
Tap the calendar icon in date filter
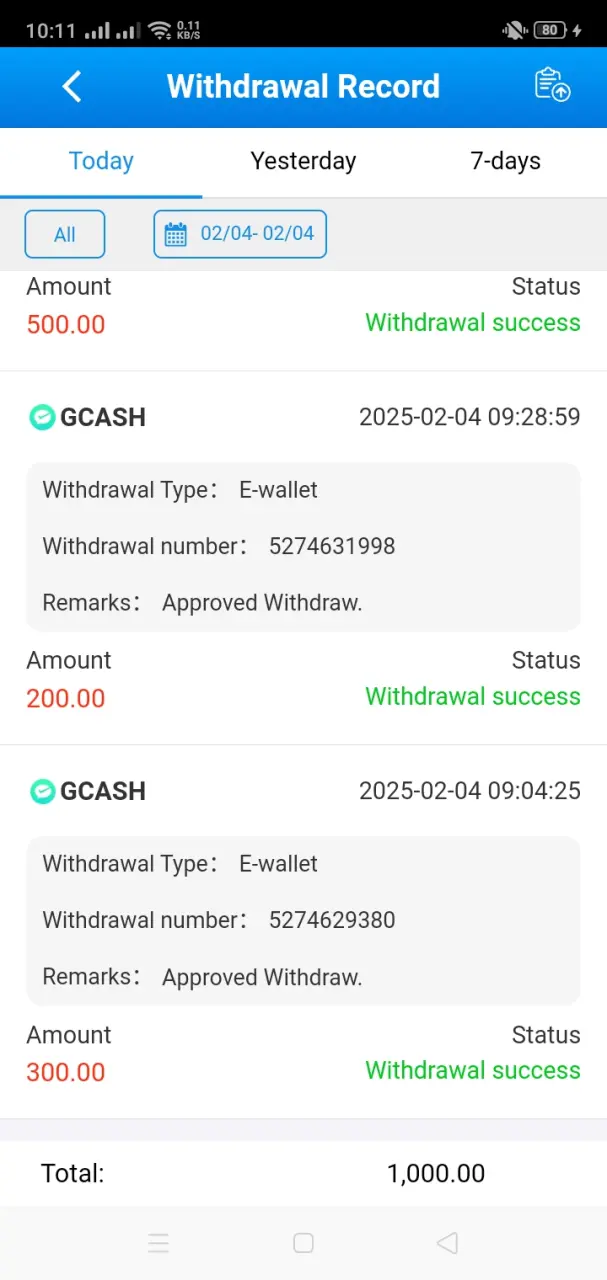coord(176,234)
